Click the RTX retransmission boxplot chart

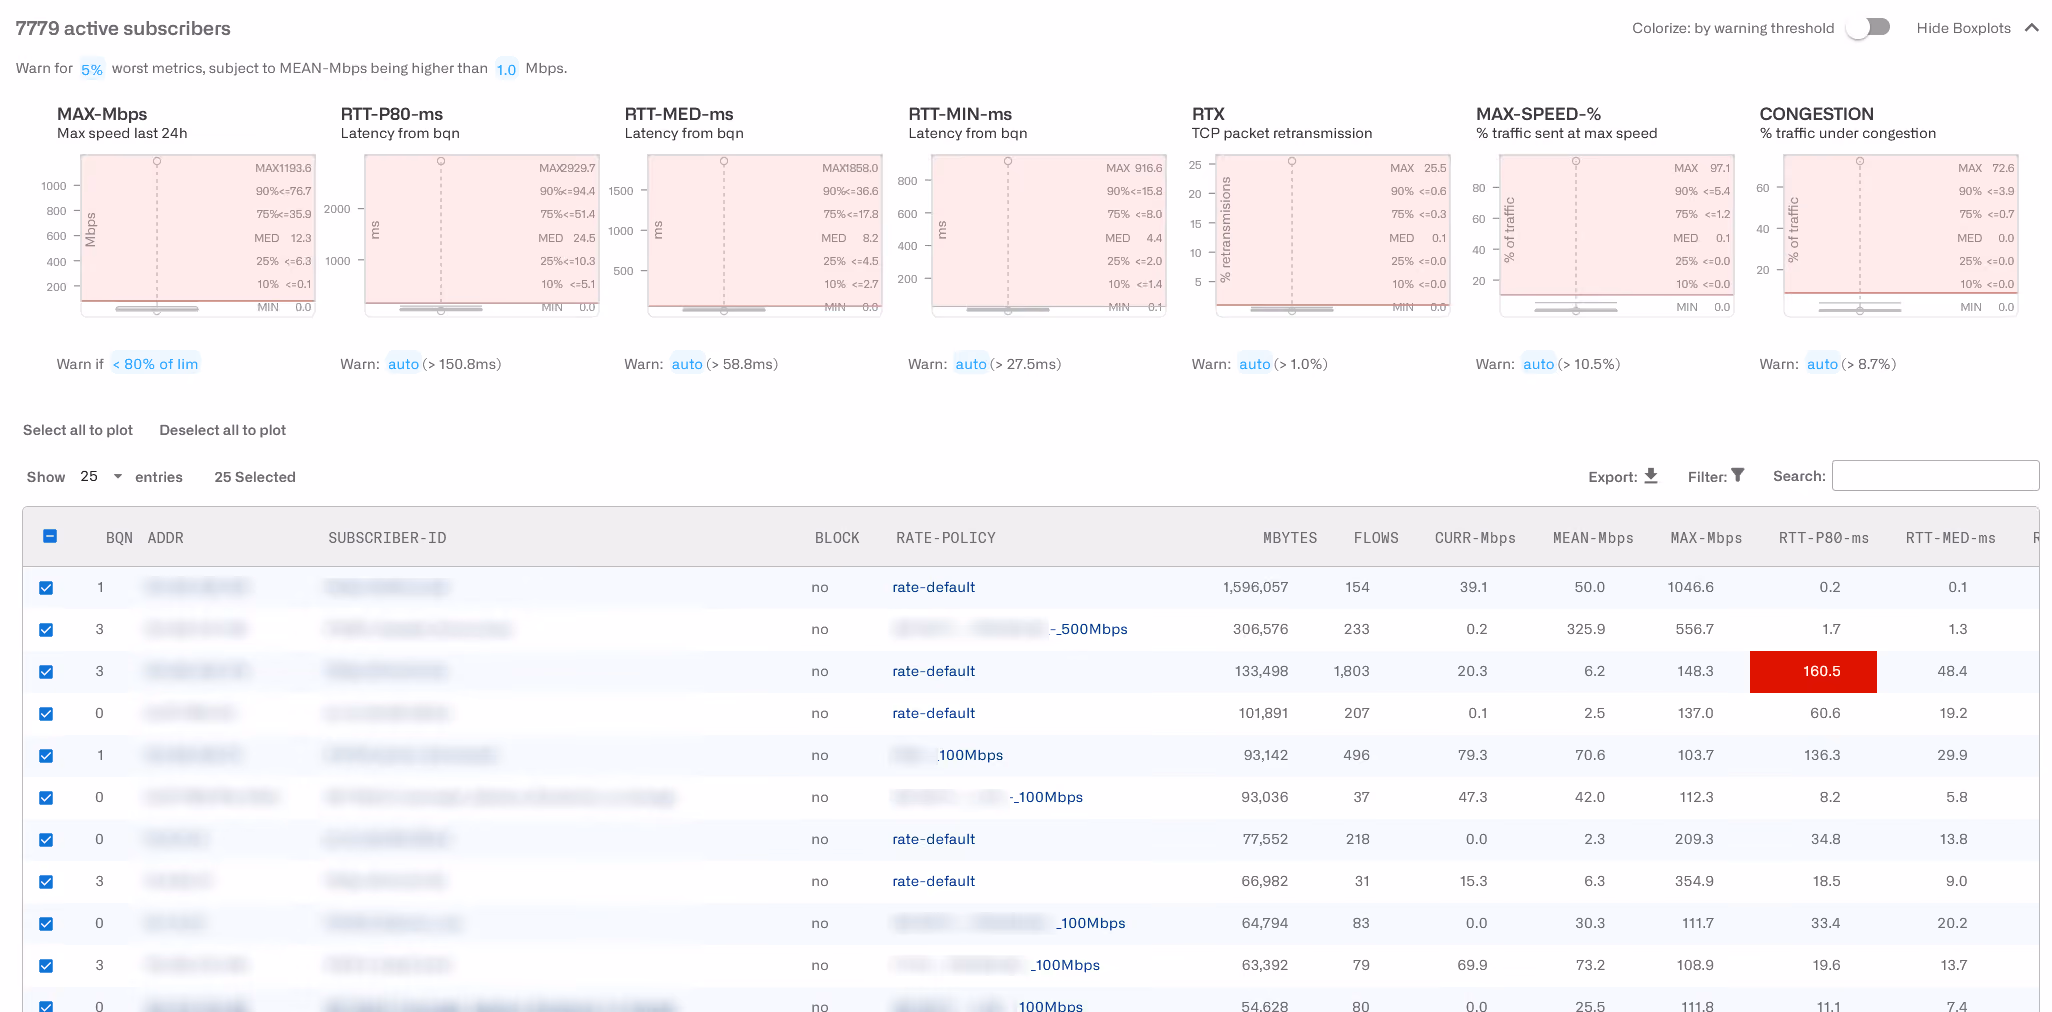(1333, 236)
